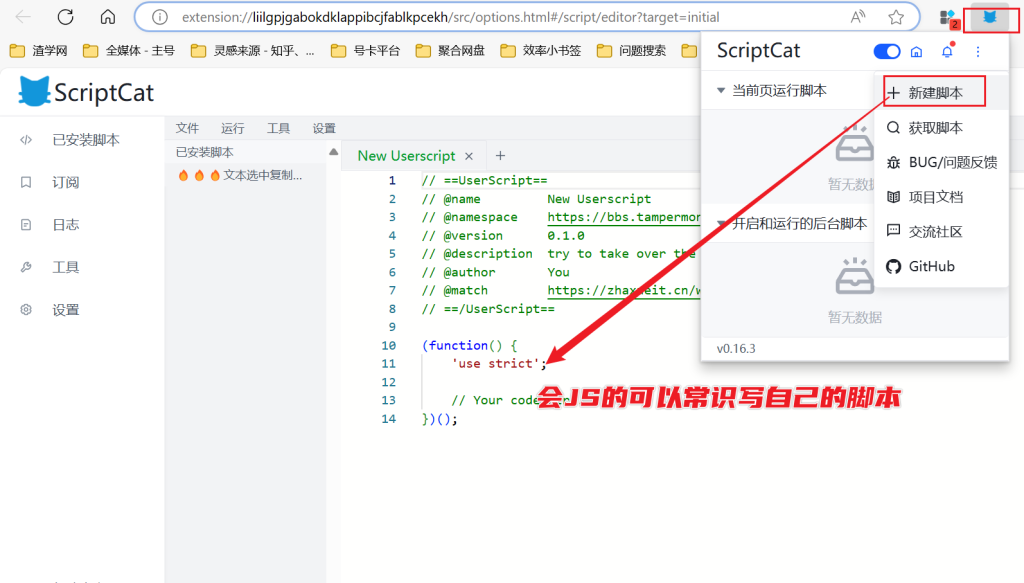Viewport: 1024px width, 583px height.
Task: Refresh the page with the reload icon
Action: point(65,17)
